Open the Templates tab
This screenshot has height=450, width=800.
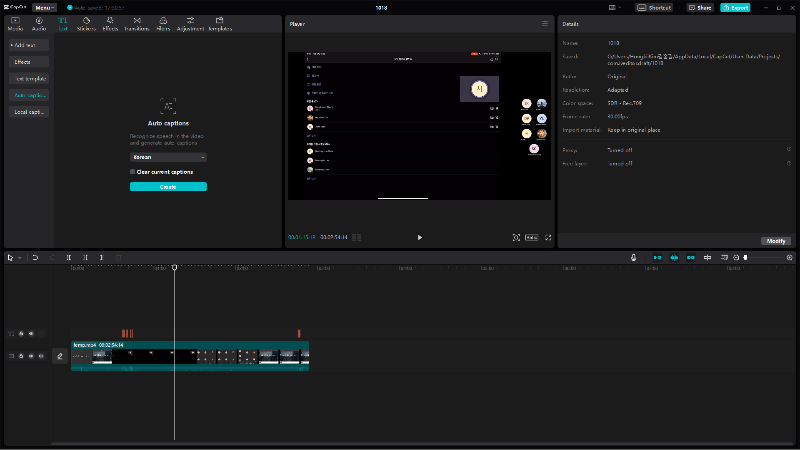click(x=220, y=24)
